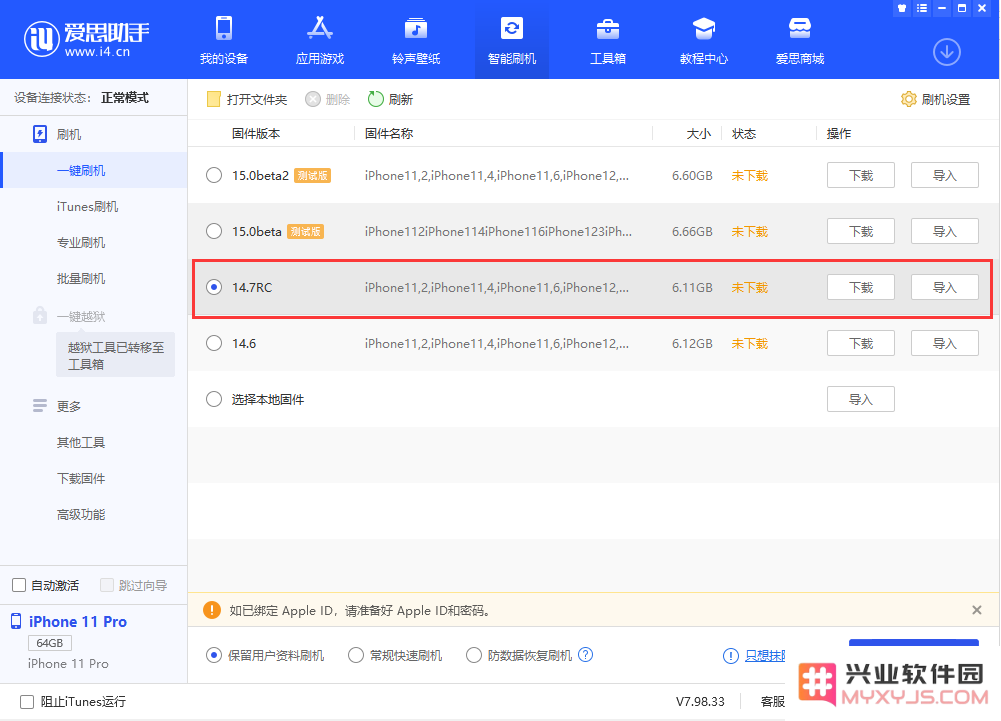
Task: Click the 测试版 tag on the 15.0beta2 row
Action: pyautogui.click(x=312, y=176)
